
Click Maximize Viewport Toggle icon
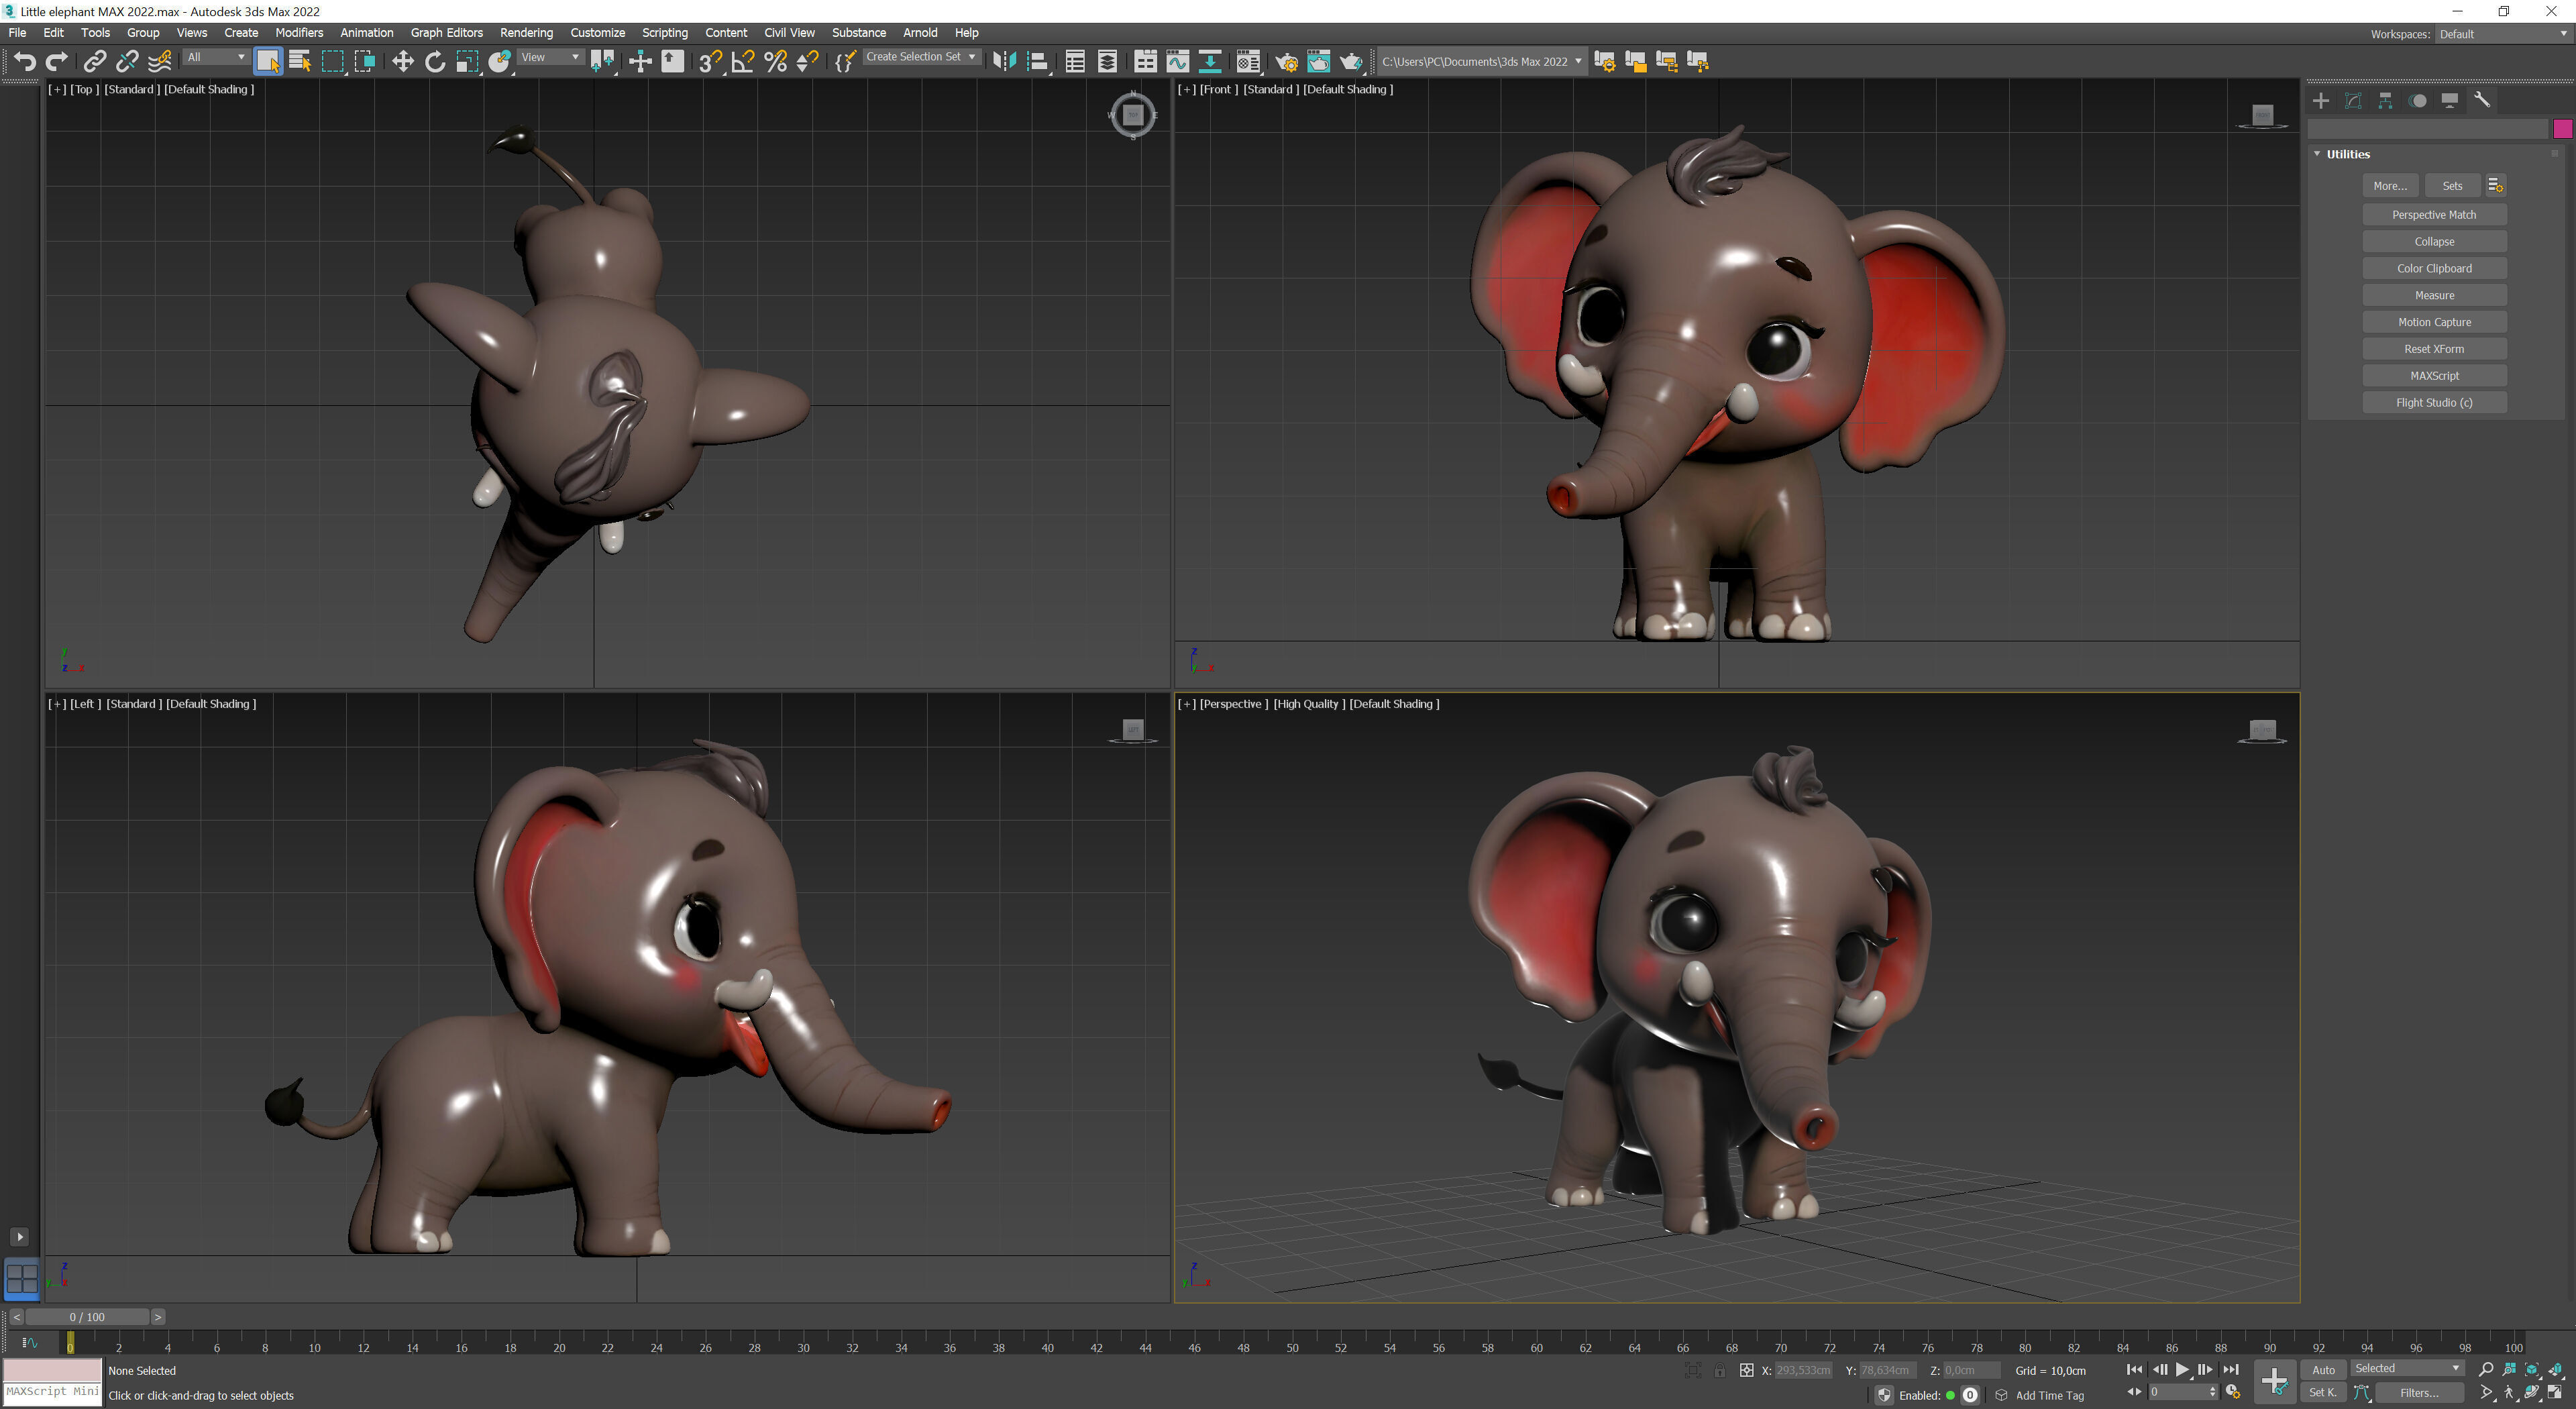pyautogui.click(x=2556, y=1392)
